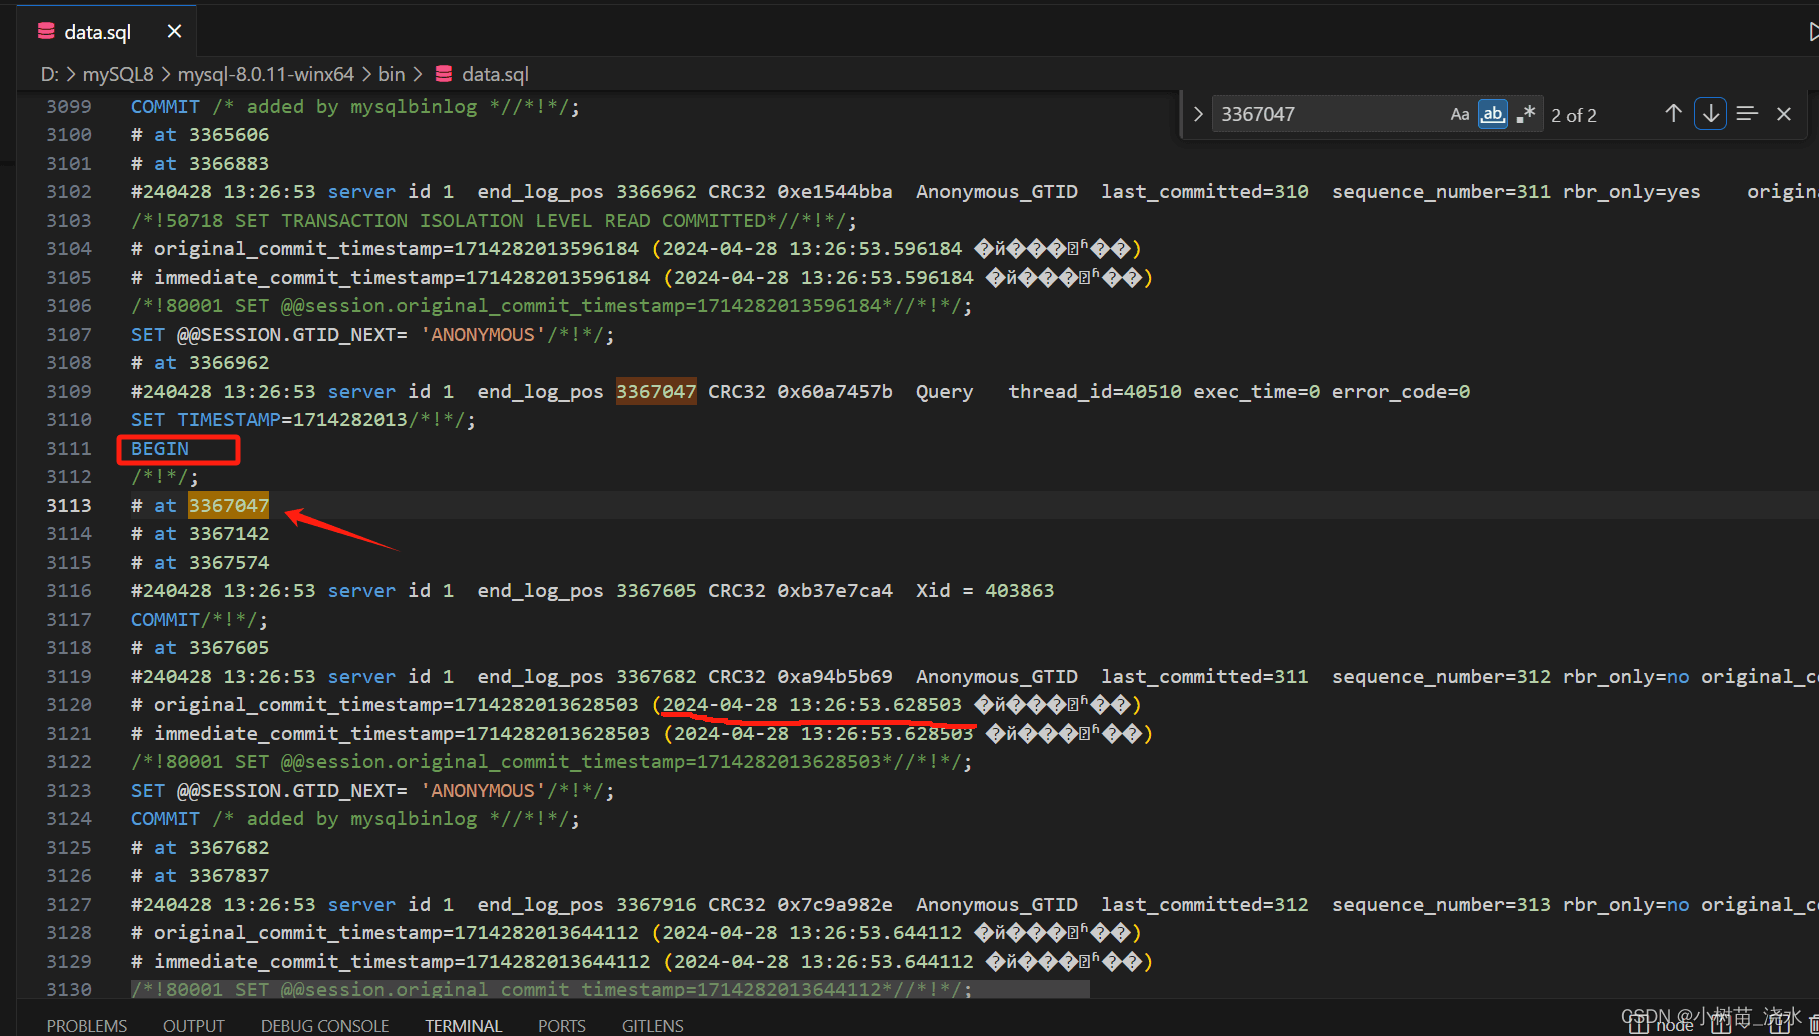Click line number 3113 in gutter
This screenshot has height=1036, width=1819.
click(68, 505)
